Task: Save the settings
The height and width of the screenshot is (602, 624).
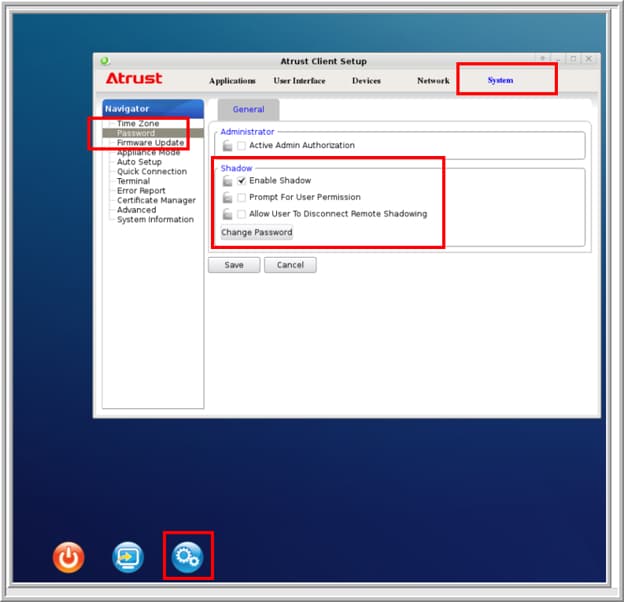Action: (234, 265)
